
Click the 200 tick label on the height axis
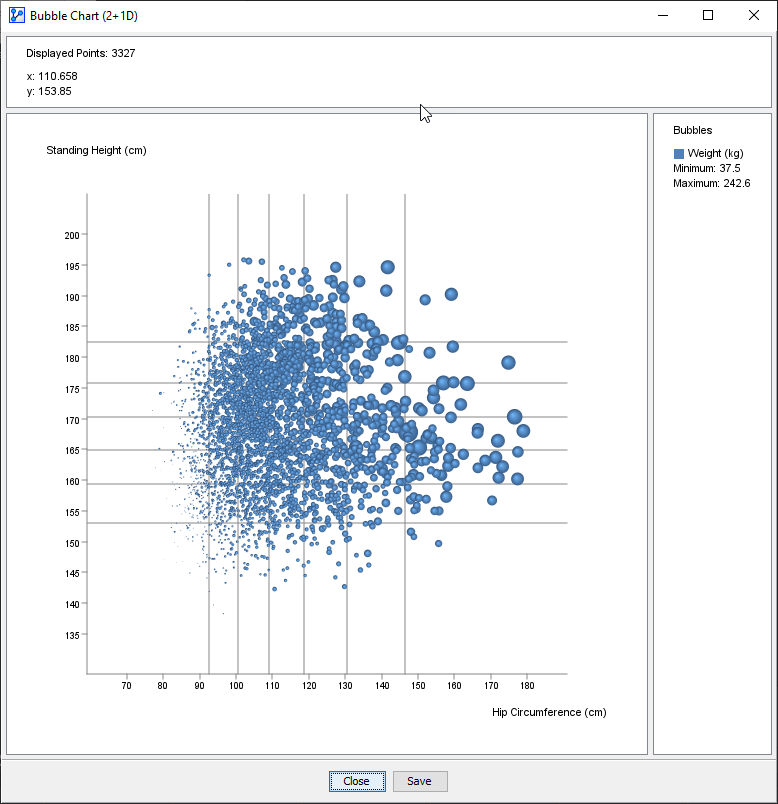(x=72, y=235)
